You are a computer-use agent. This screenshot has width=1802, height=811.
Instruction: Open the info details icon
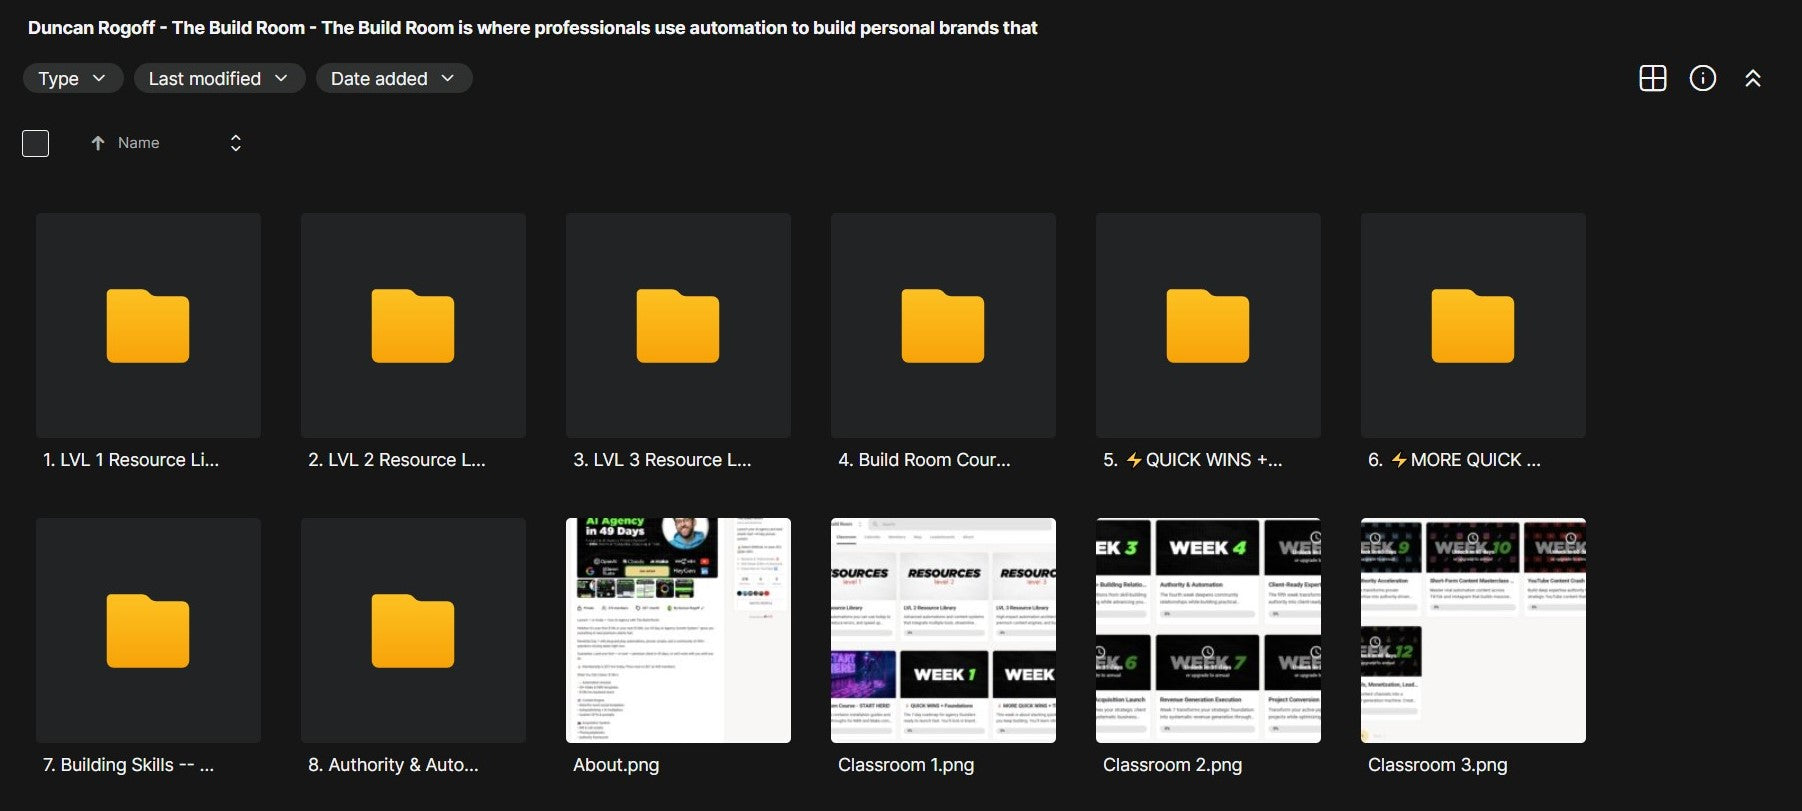[x=1703, y=78]
